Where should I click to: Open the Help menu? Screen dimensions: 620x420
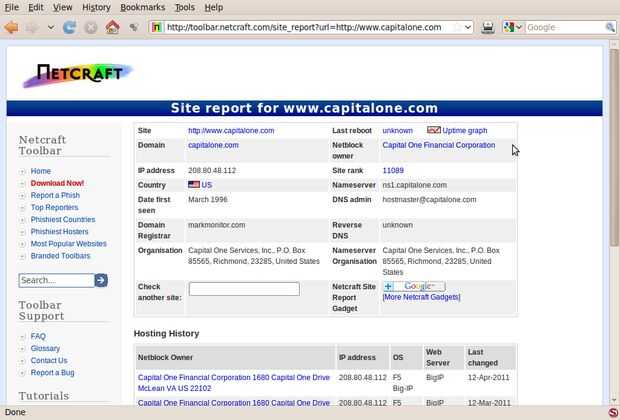(x=214, y=7)
